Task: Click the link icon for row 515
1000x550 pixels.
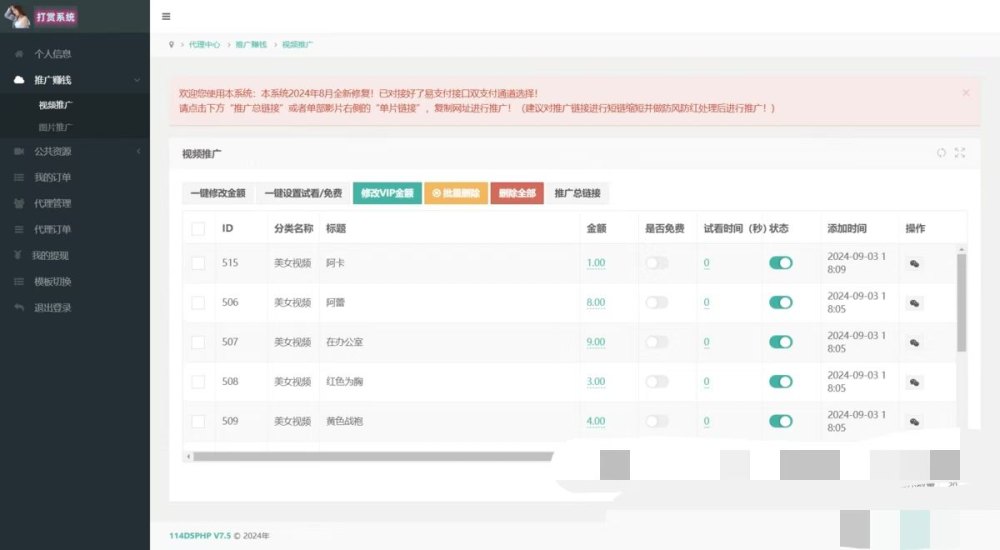Action: [914, 264]
